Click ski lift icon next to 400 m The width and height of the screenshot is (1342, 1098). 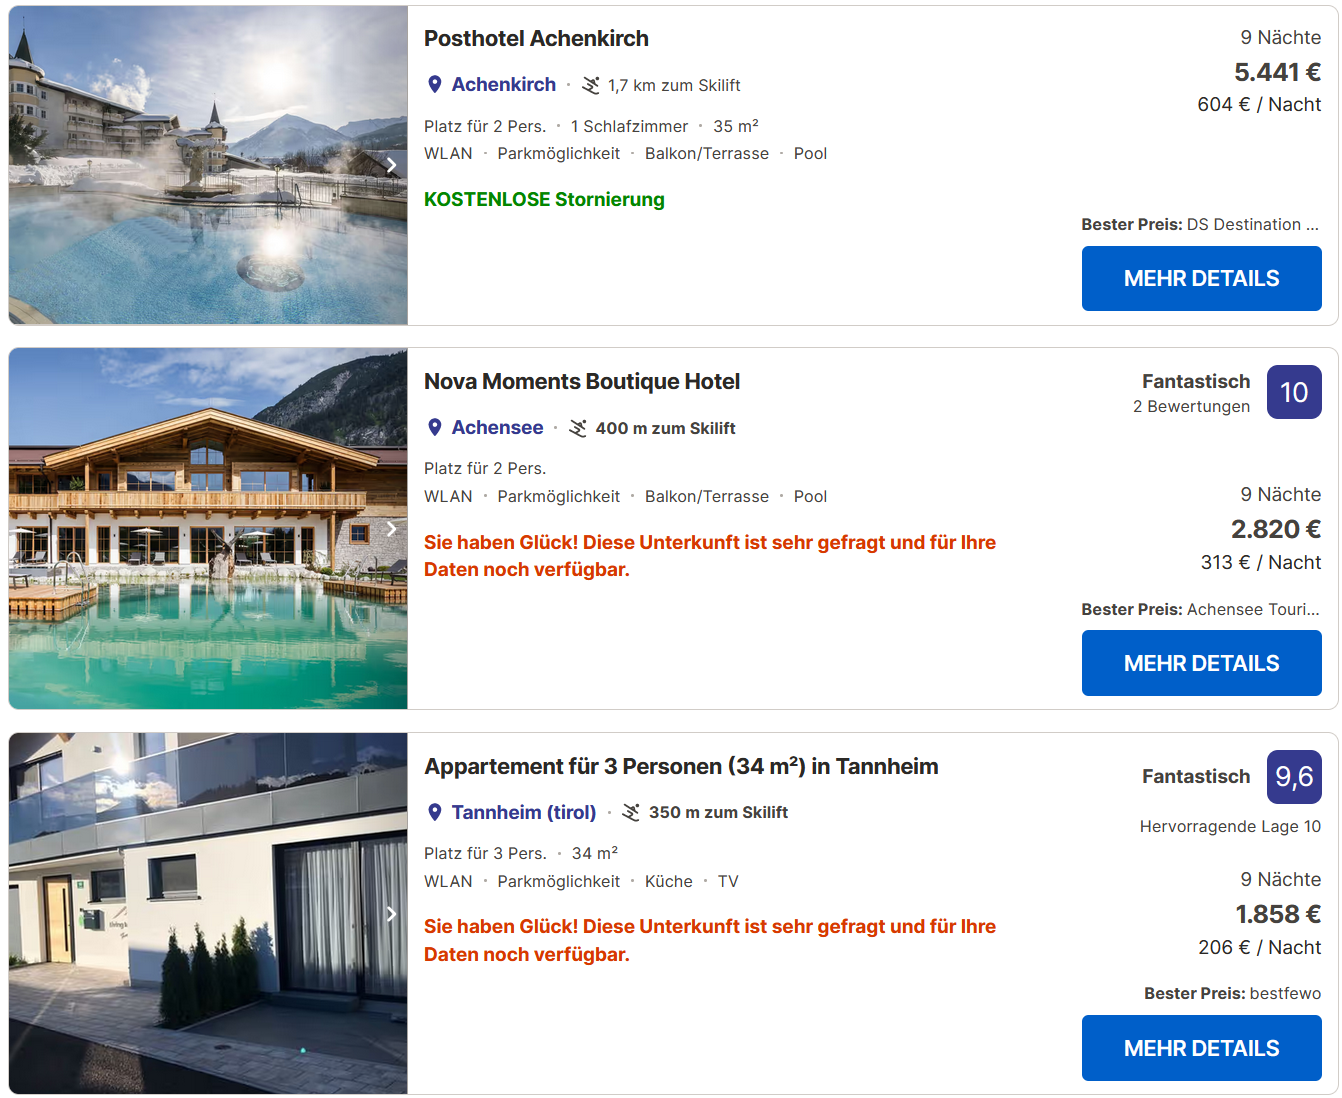click(578, 429)
